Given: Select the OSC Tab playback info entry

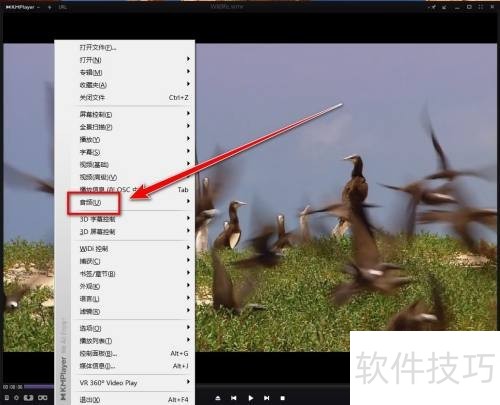Looking at the screenshot, I should pos(133,189).
